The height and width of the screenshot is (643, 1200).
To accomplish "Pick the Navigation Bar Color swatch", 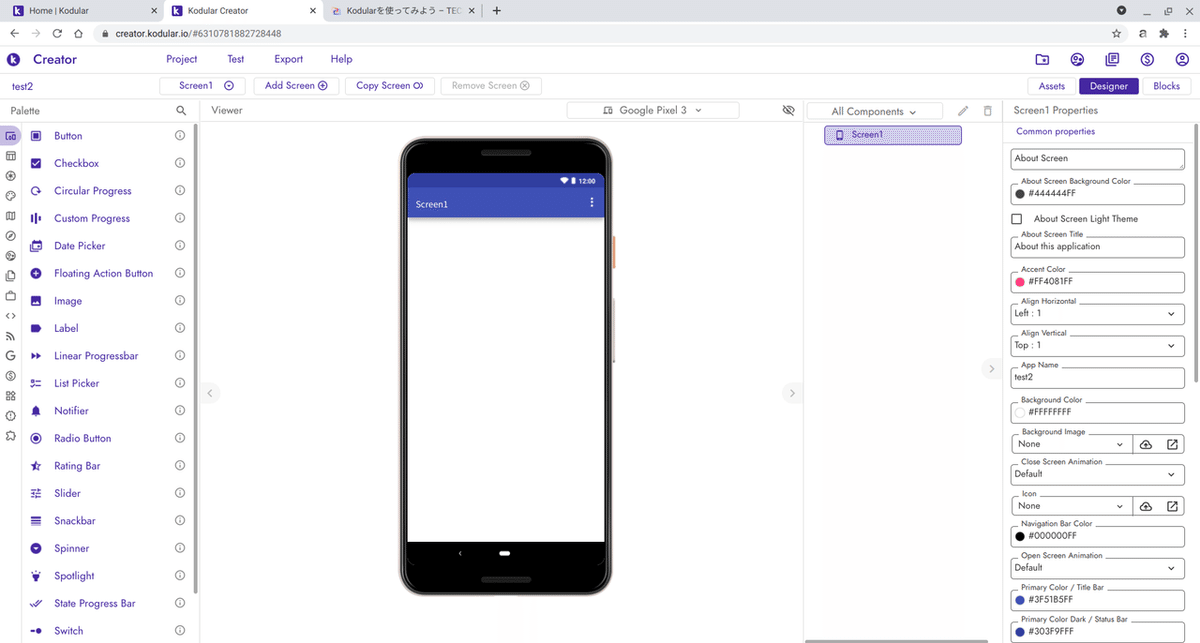I will pyautogui.click(x=1020, y=536).
